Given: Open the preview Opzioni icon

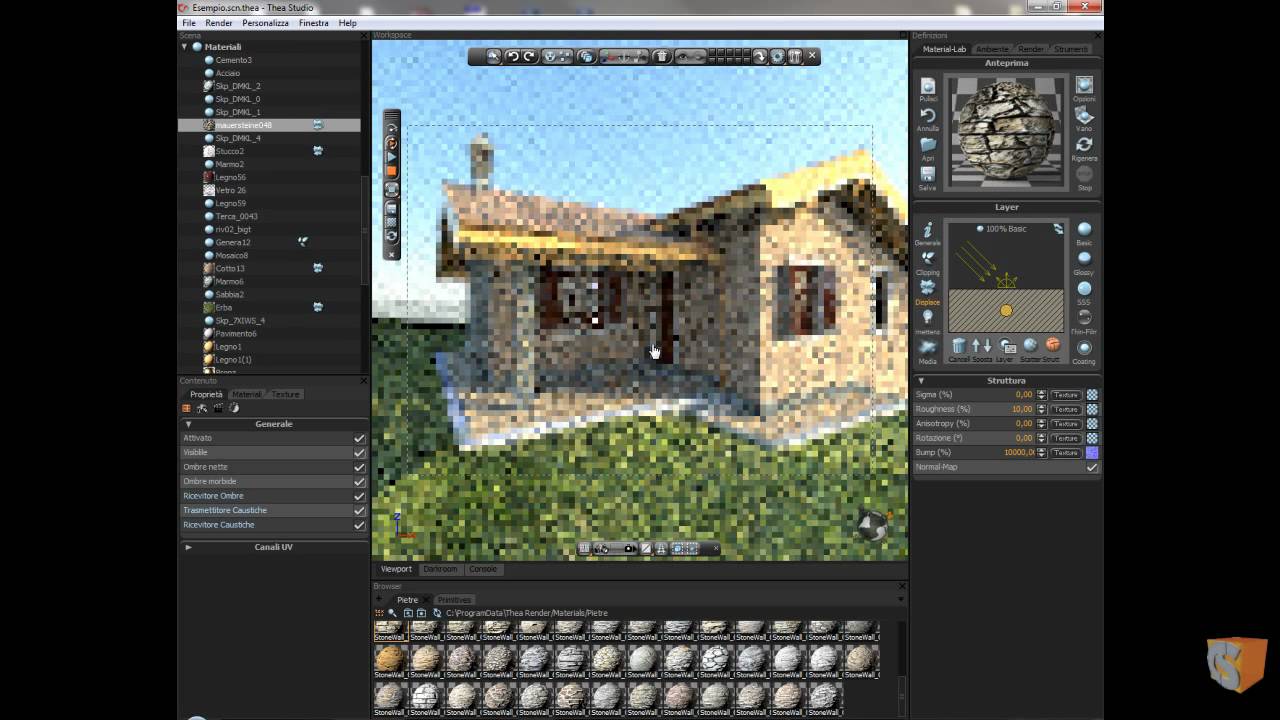Looking at the screenshot, I should [1084, 85].
